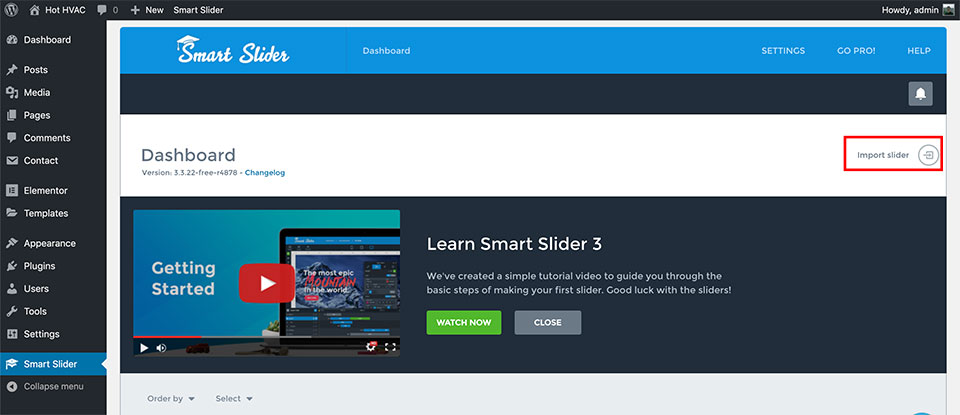Open Posts from the sidebar
Image resolution: width=960 pixels, height=415 pixels.
(36, 70)
